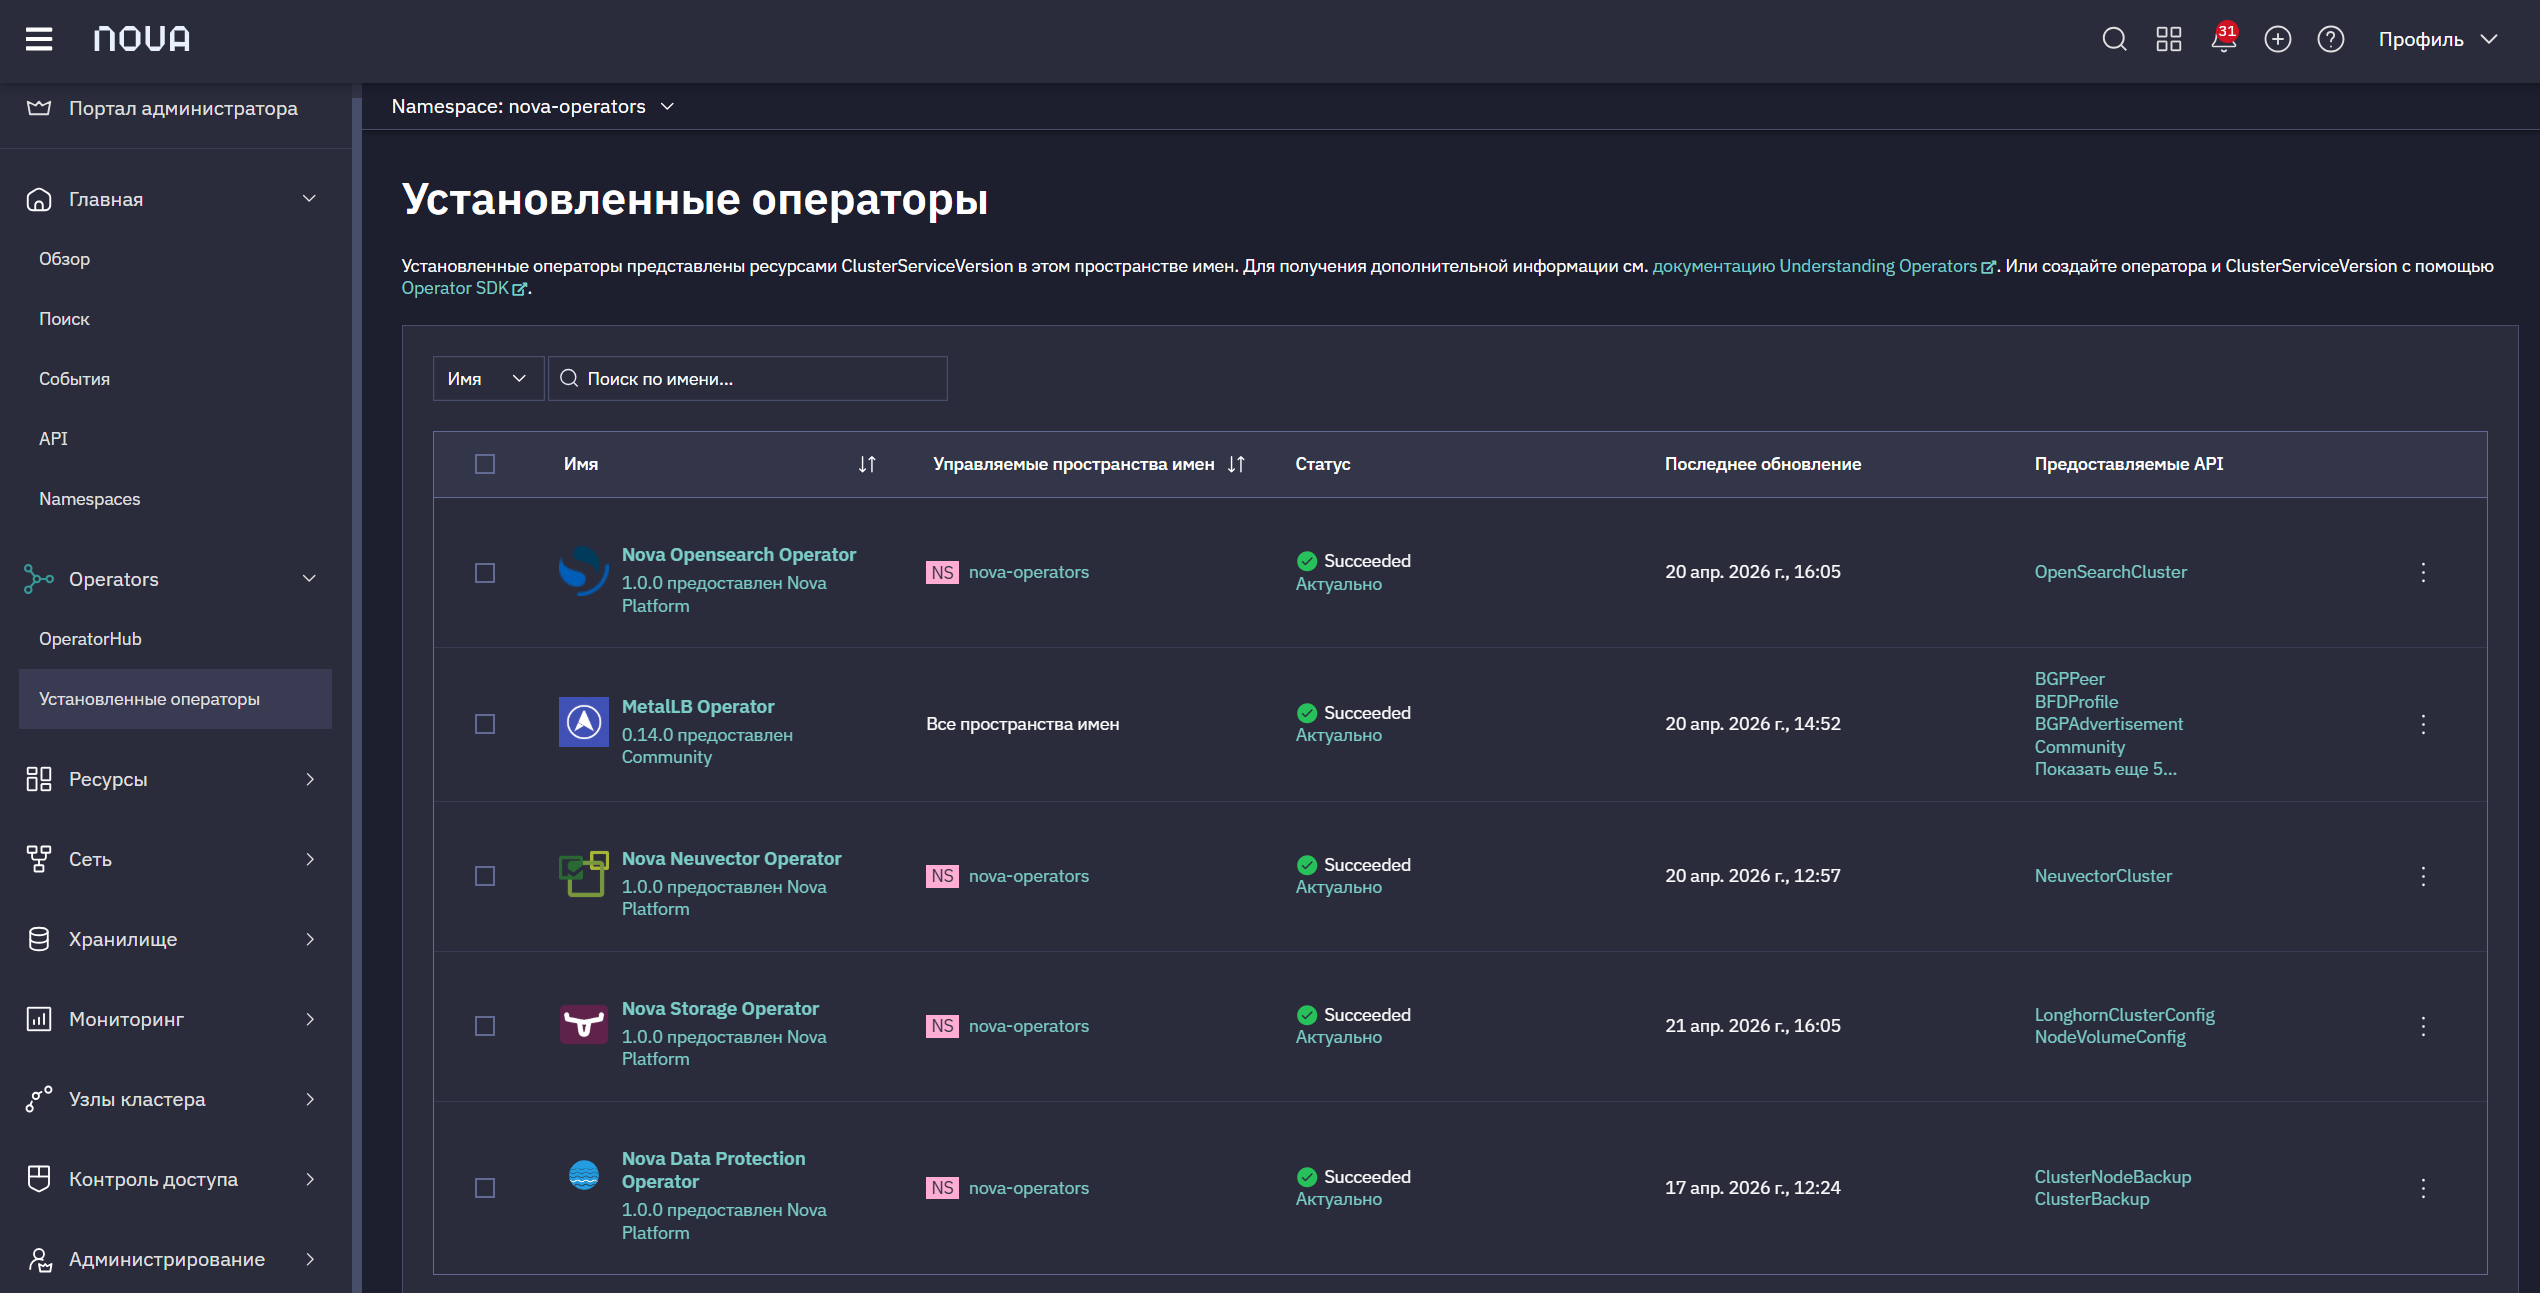Open the LonghornClusterConfig API link
The height and width of the screenshot is (1293, 2540).
pyautogui.click(x=2124, y=1015)
